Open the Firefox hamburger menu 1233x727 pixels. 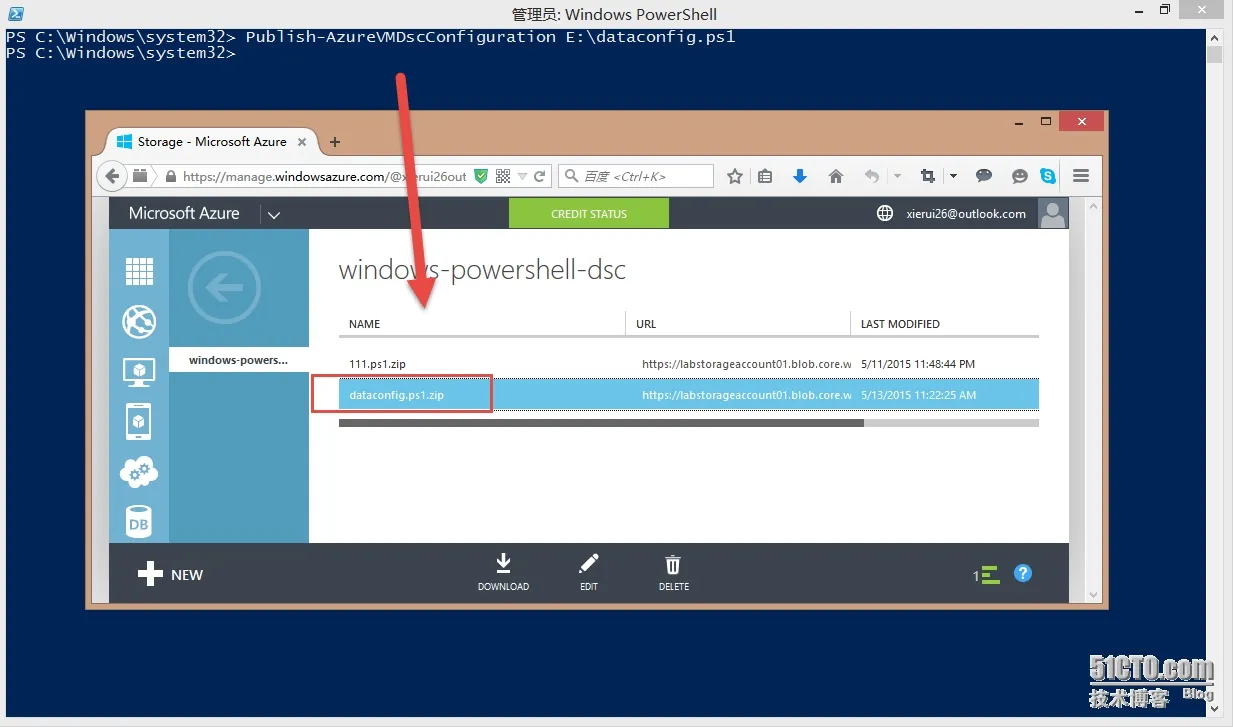(x=1081, y=176)
